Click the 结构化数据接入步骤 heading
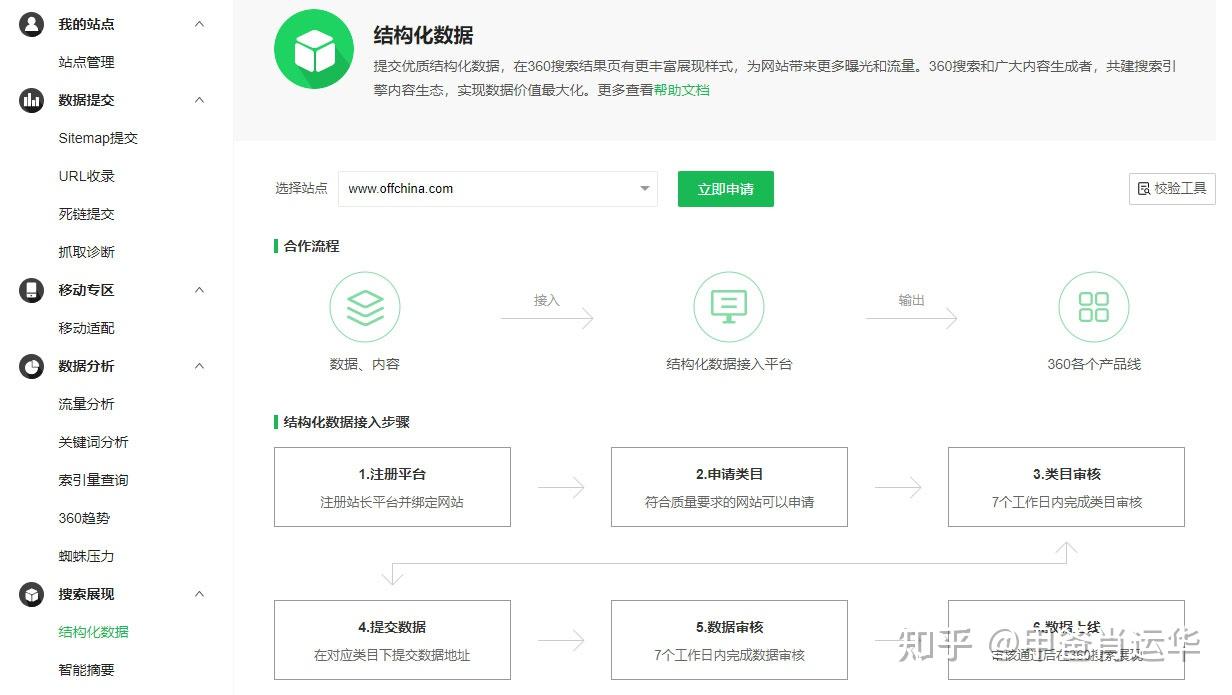 pos(347,422)
